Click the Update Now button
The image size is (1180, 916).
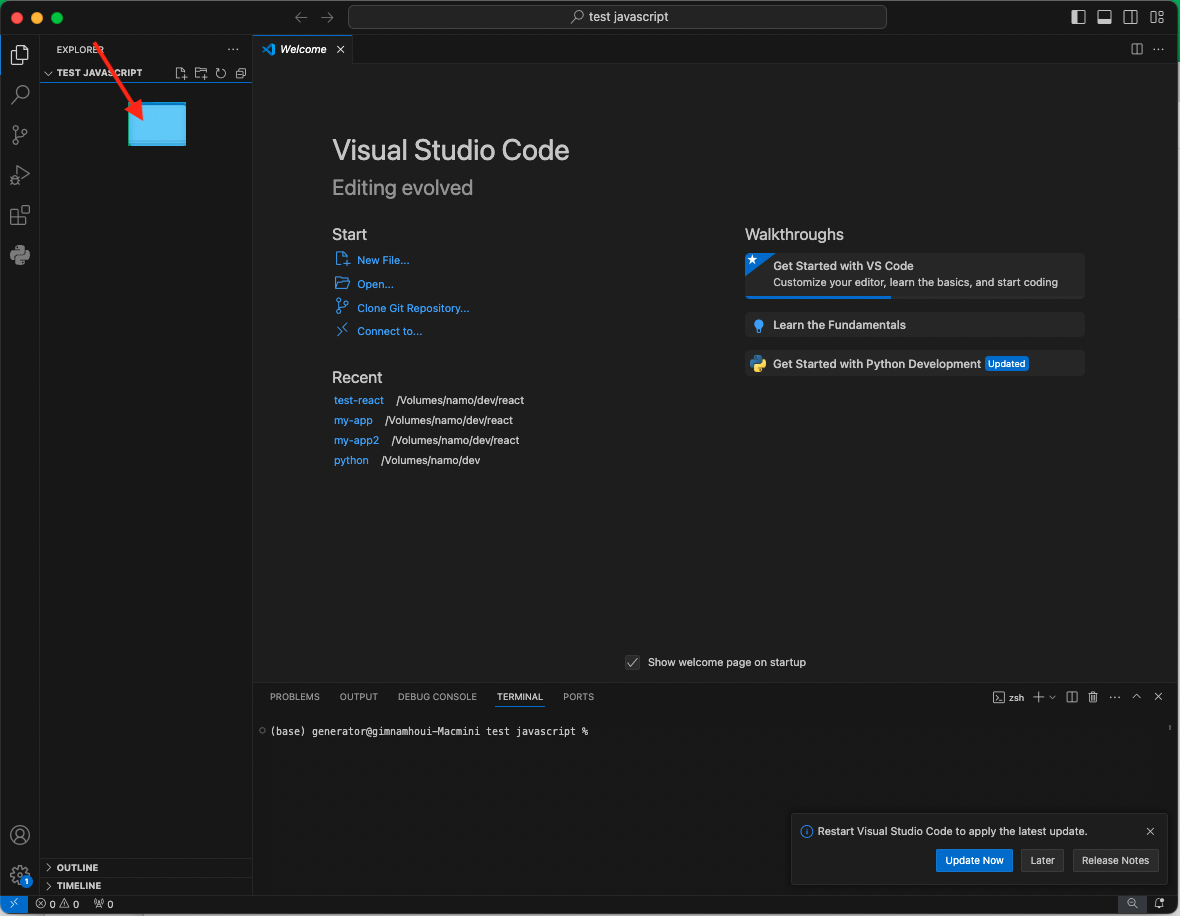[974, 860]
